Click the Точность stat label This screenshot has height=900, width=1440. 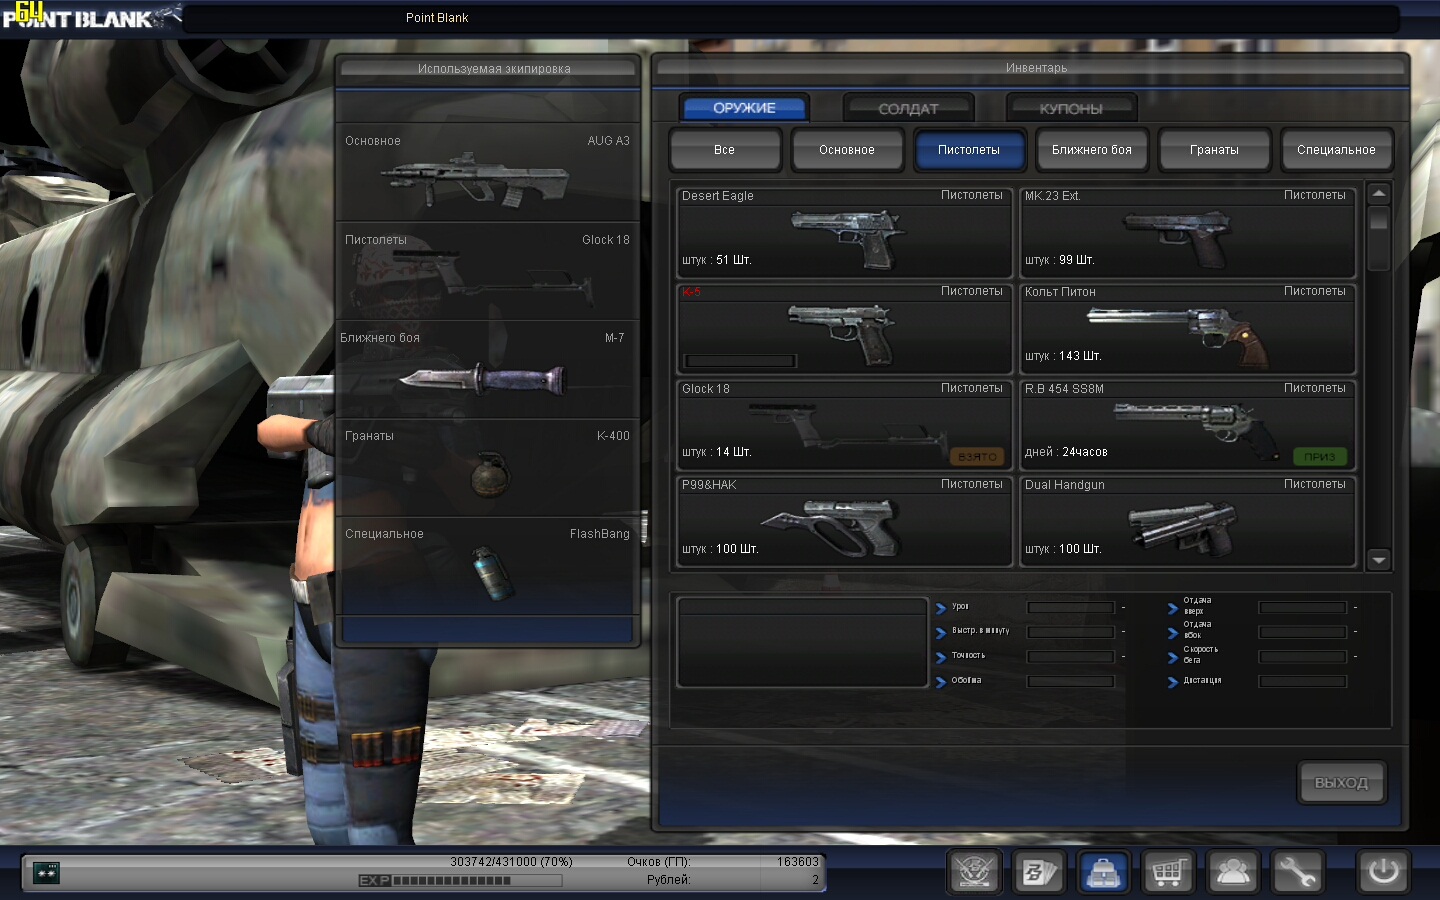tap(968, 656)
